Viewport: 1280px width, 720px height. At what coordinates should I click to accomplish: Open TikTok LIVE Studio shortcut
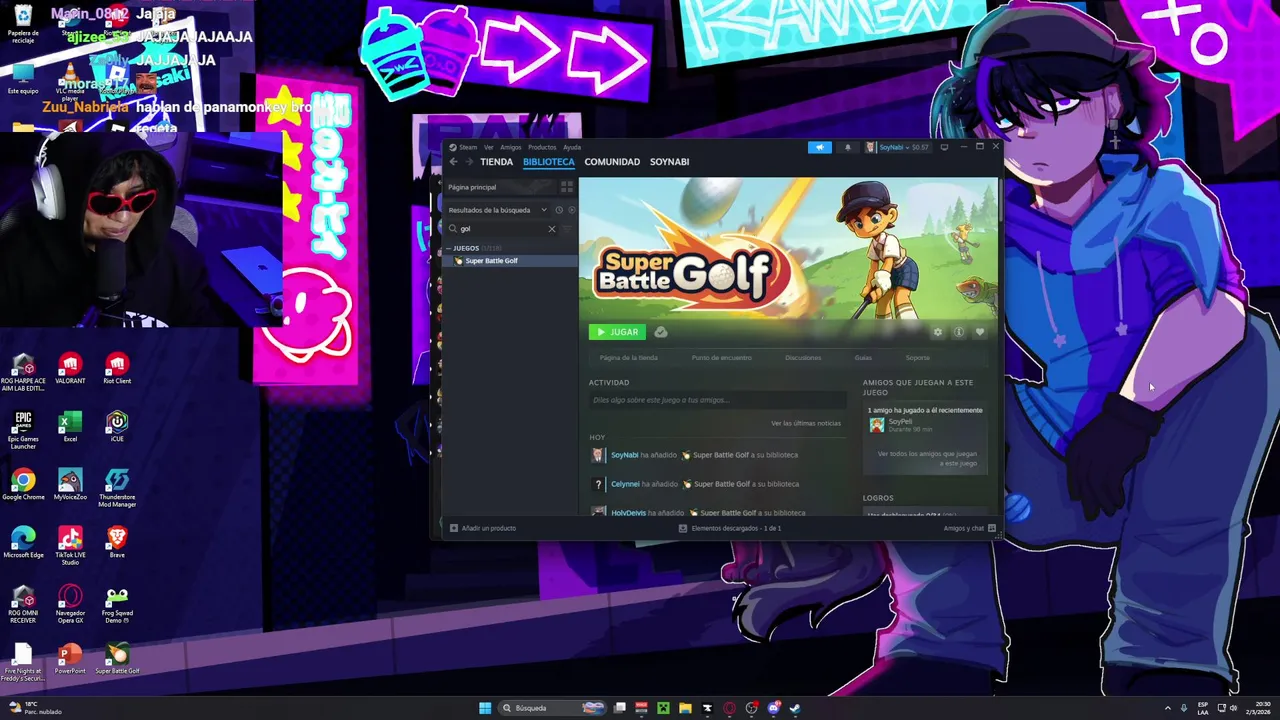70,546
